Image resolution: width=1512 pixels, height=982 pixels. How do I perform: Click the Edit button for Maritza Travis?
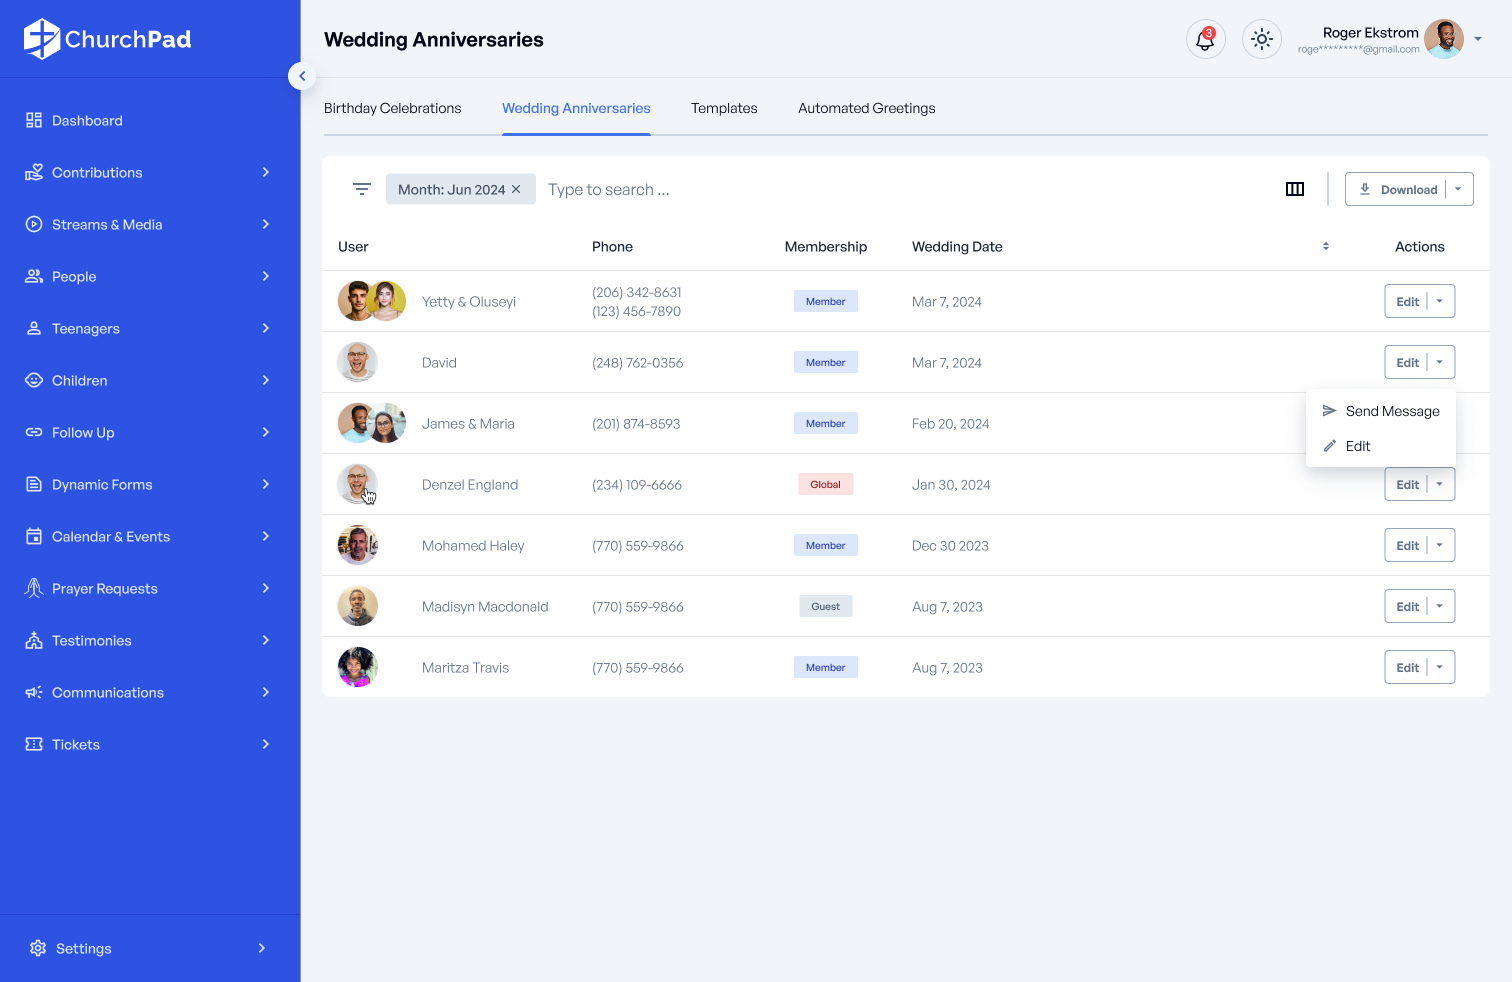(1406, 667)
